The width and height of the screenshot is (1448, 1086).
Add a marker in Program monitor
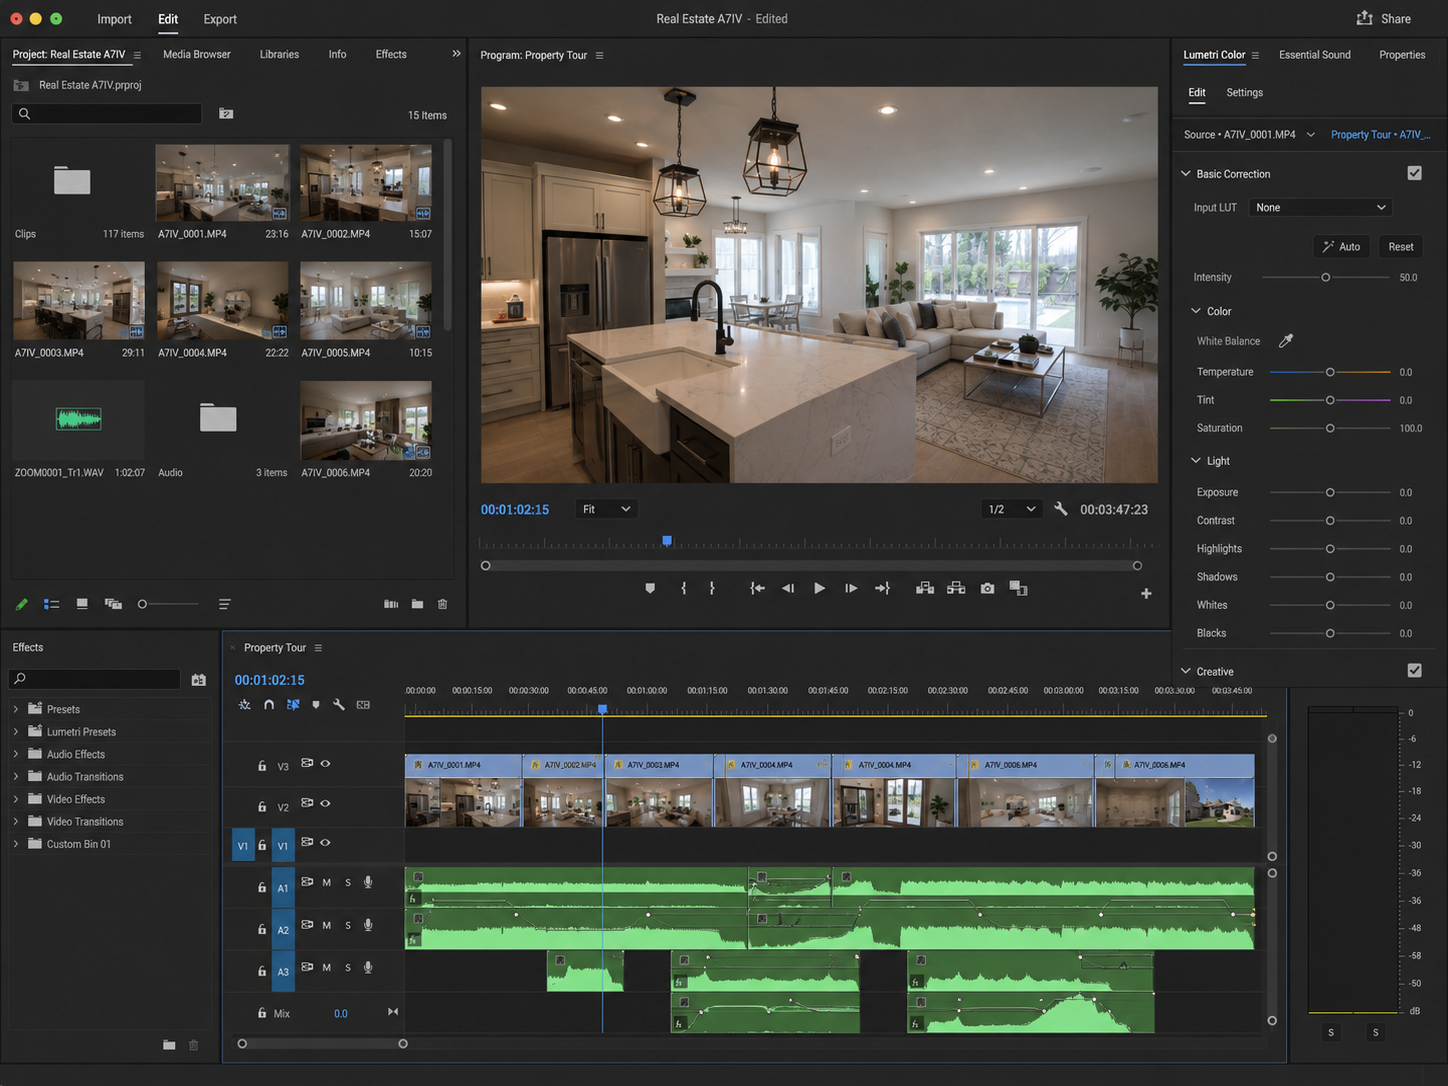click(650, 588)
